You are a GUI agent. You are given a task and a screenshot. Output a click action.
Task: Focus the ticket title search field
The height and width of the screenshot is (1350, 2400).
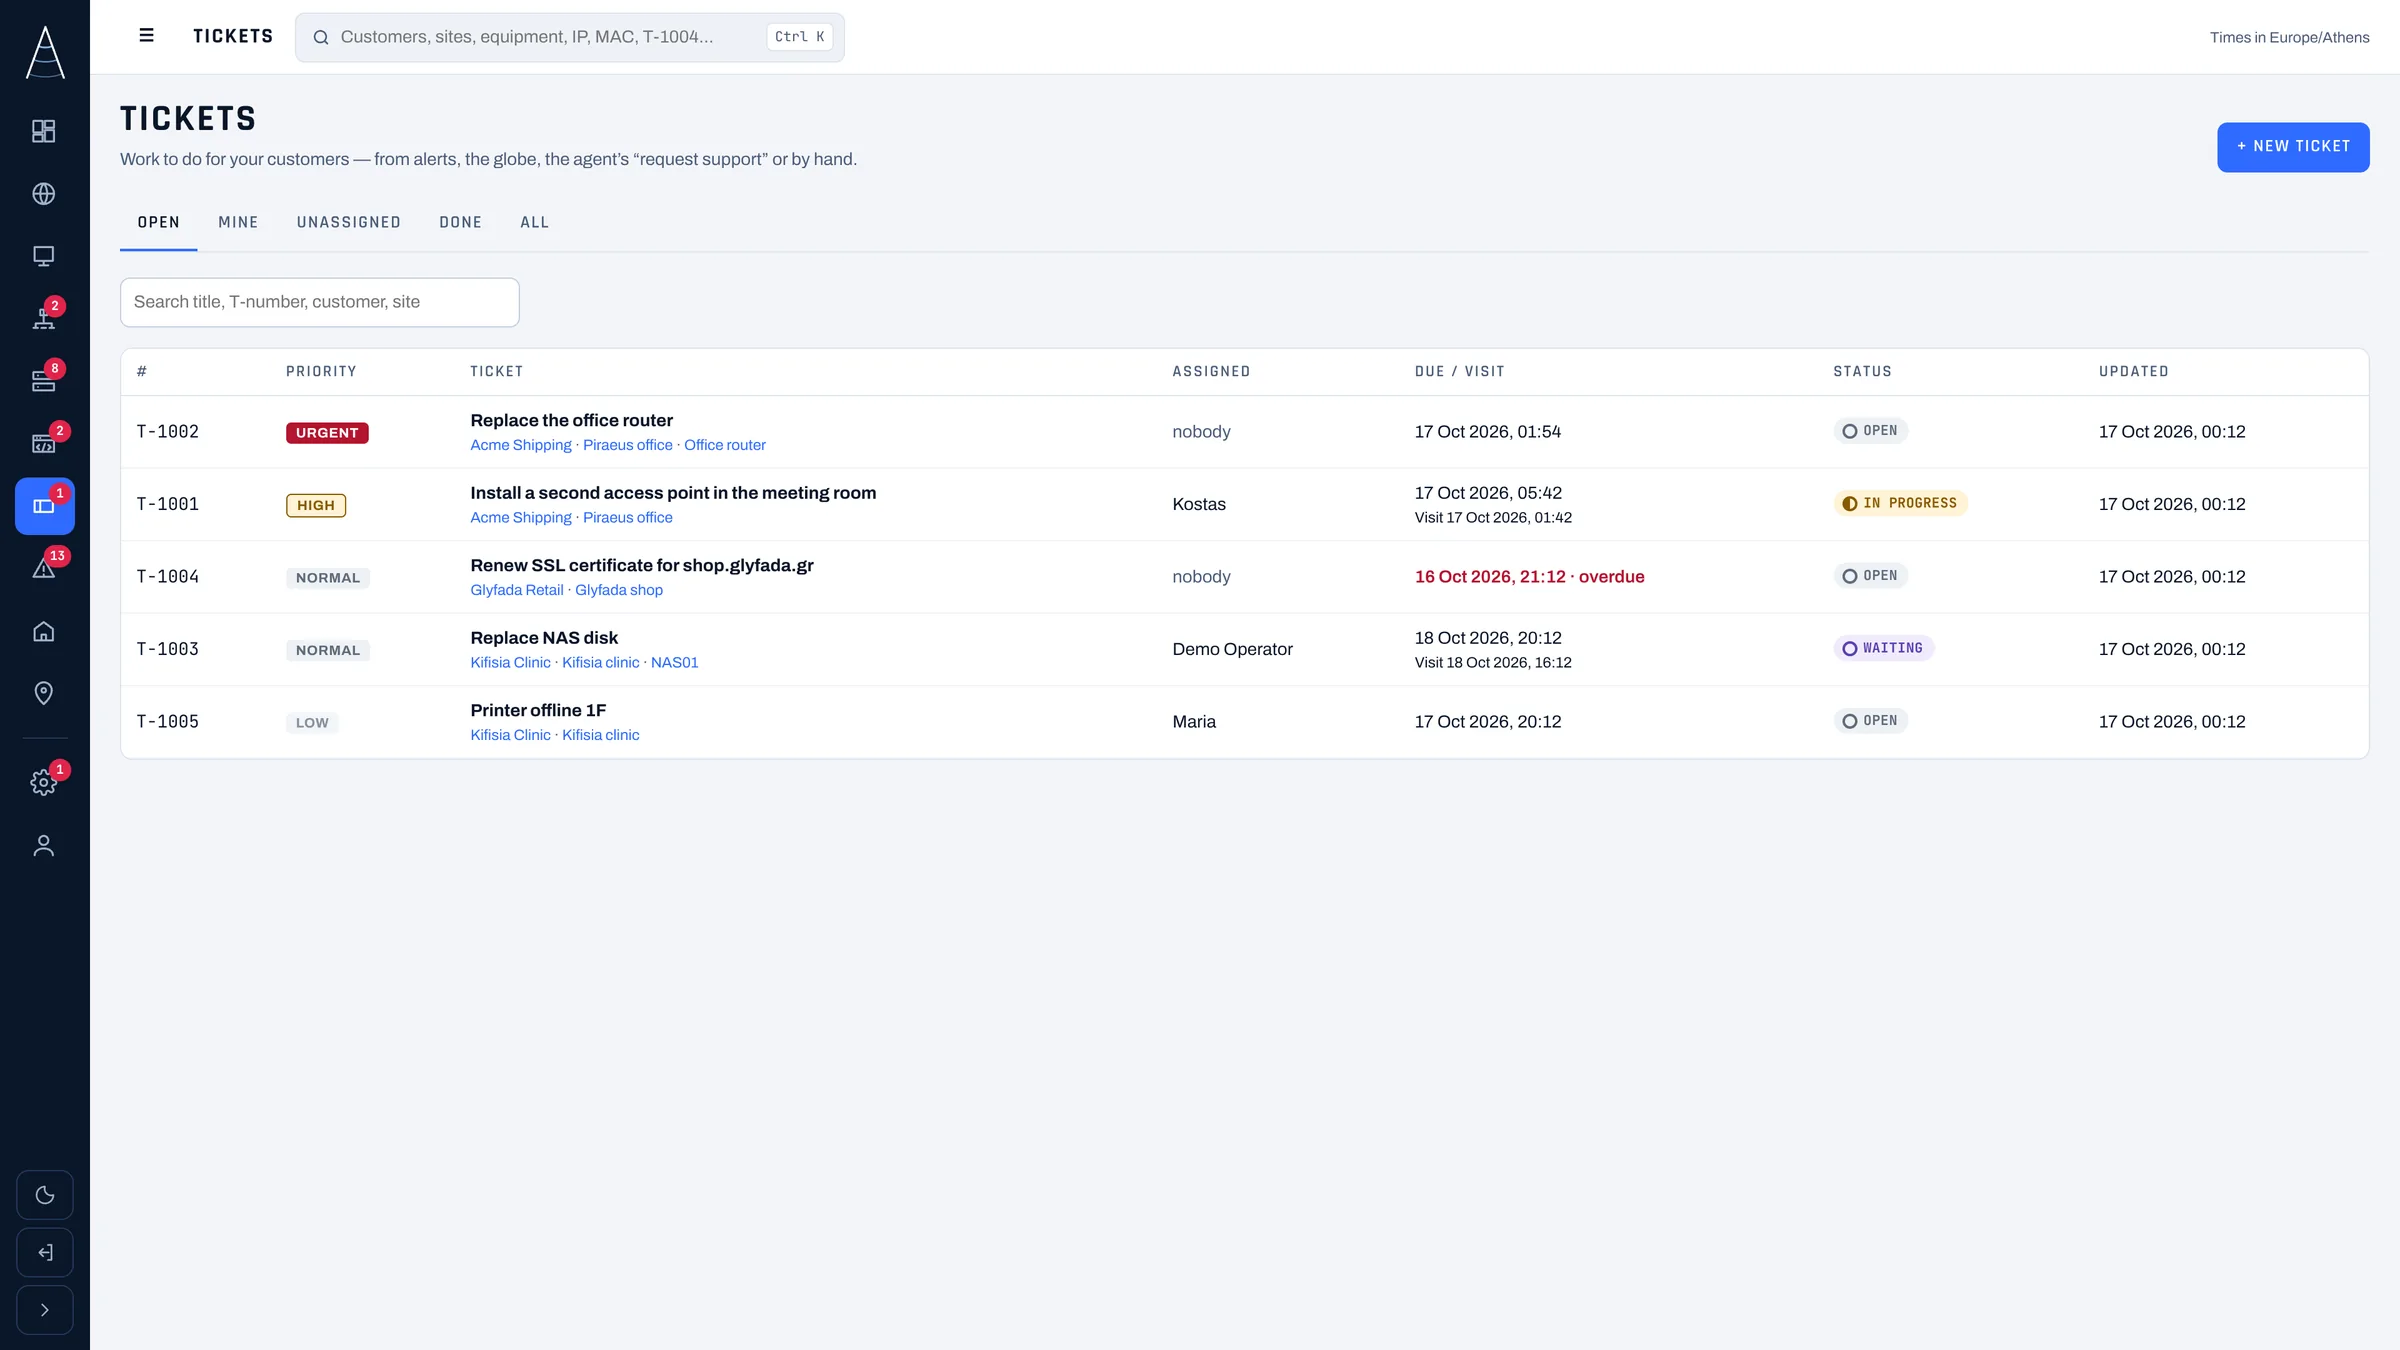320,302
